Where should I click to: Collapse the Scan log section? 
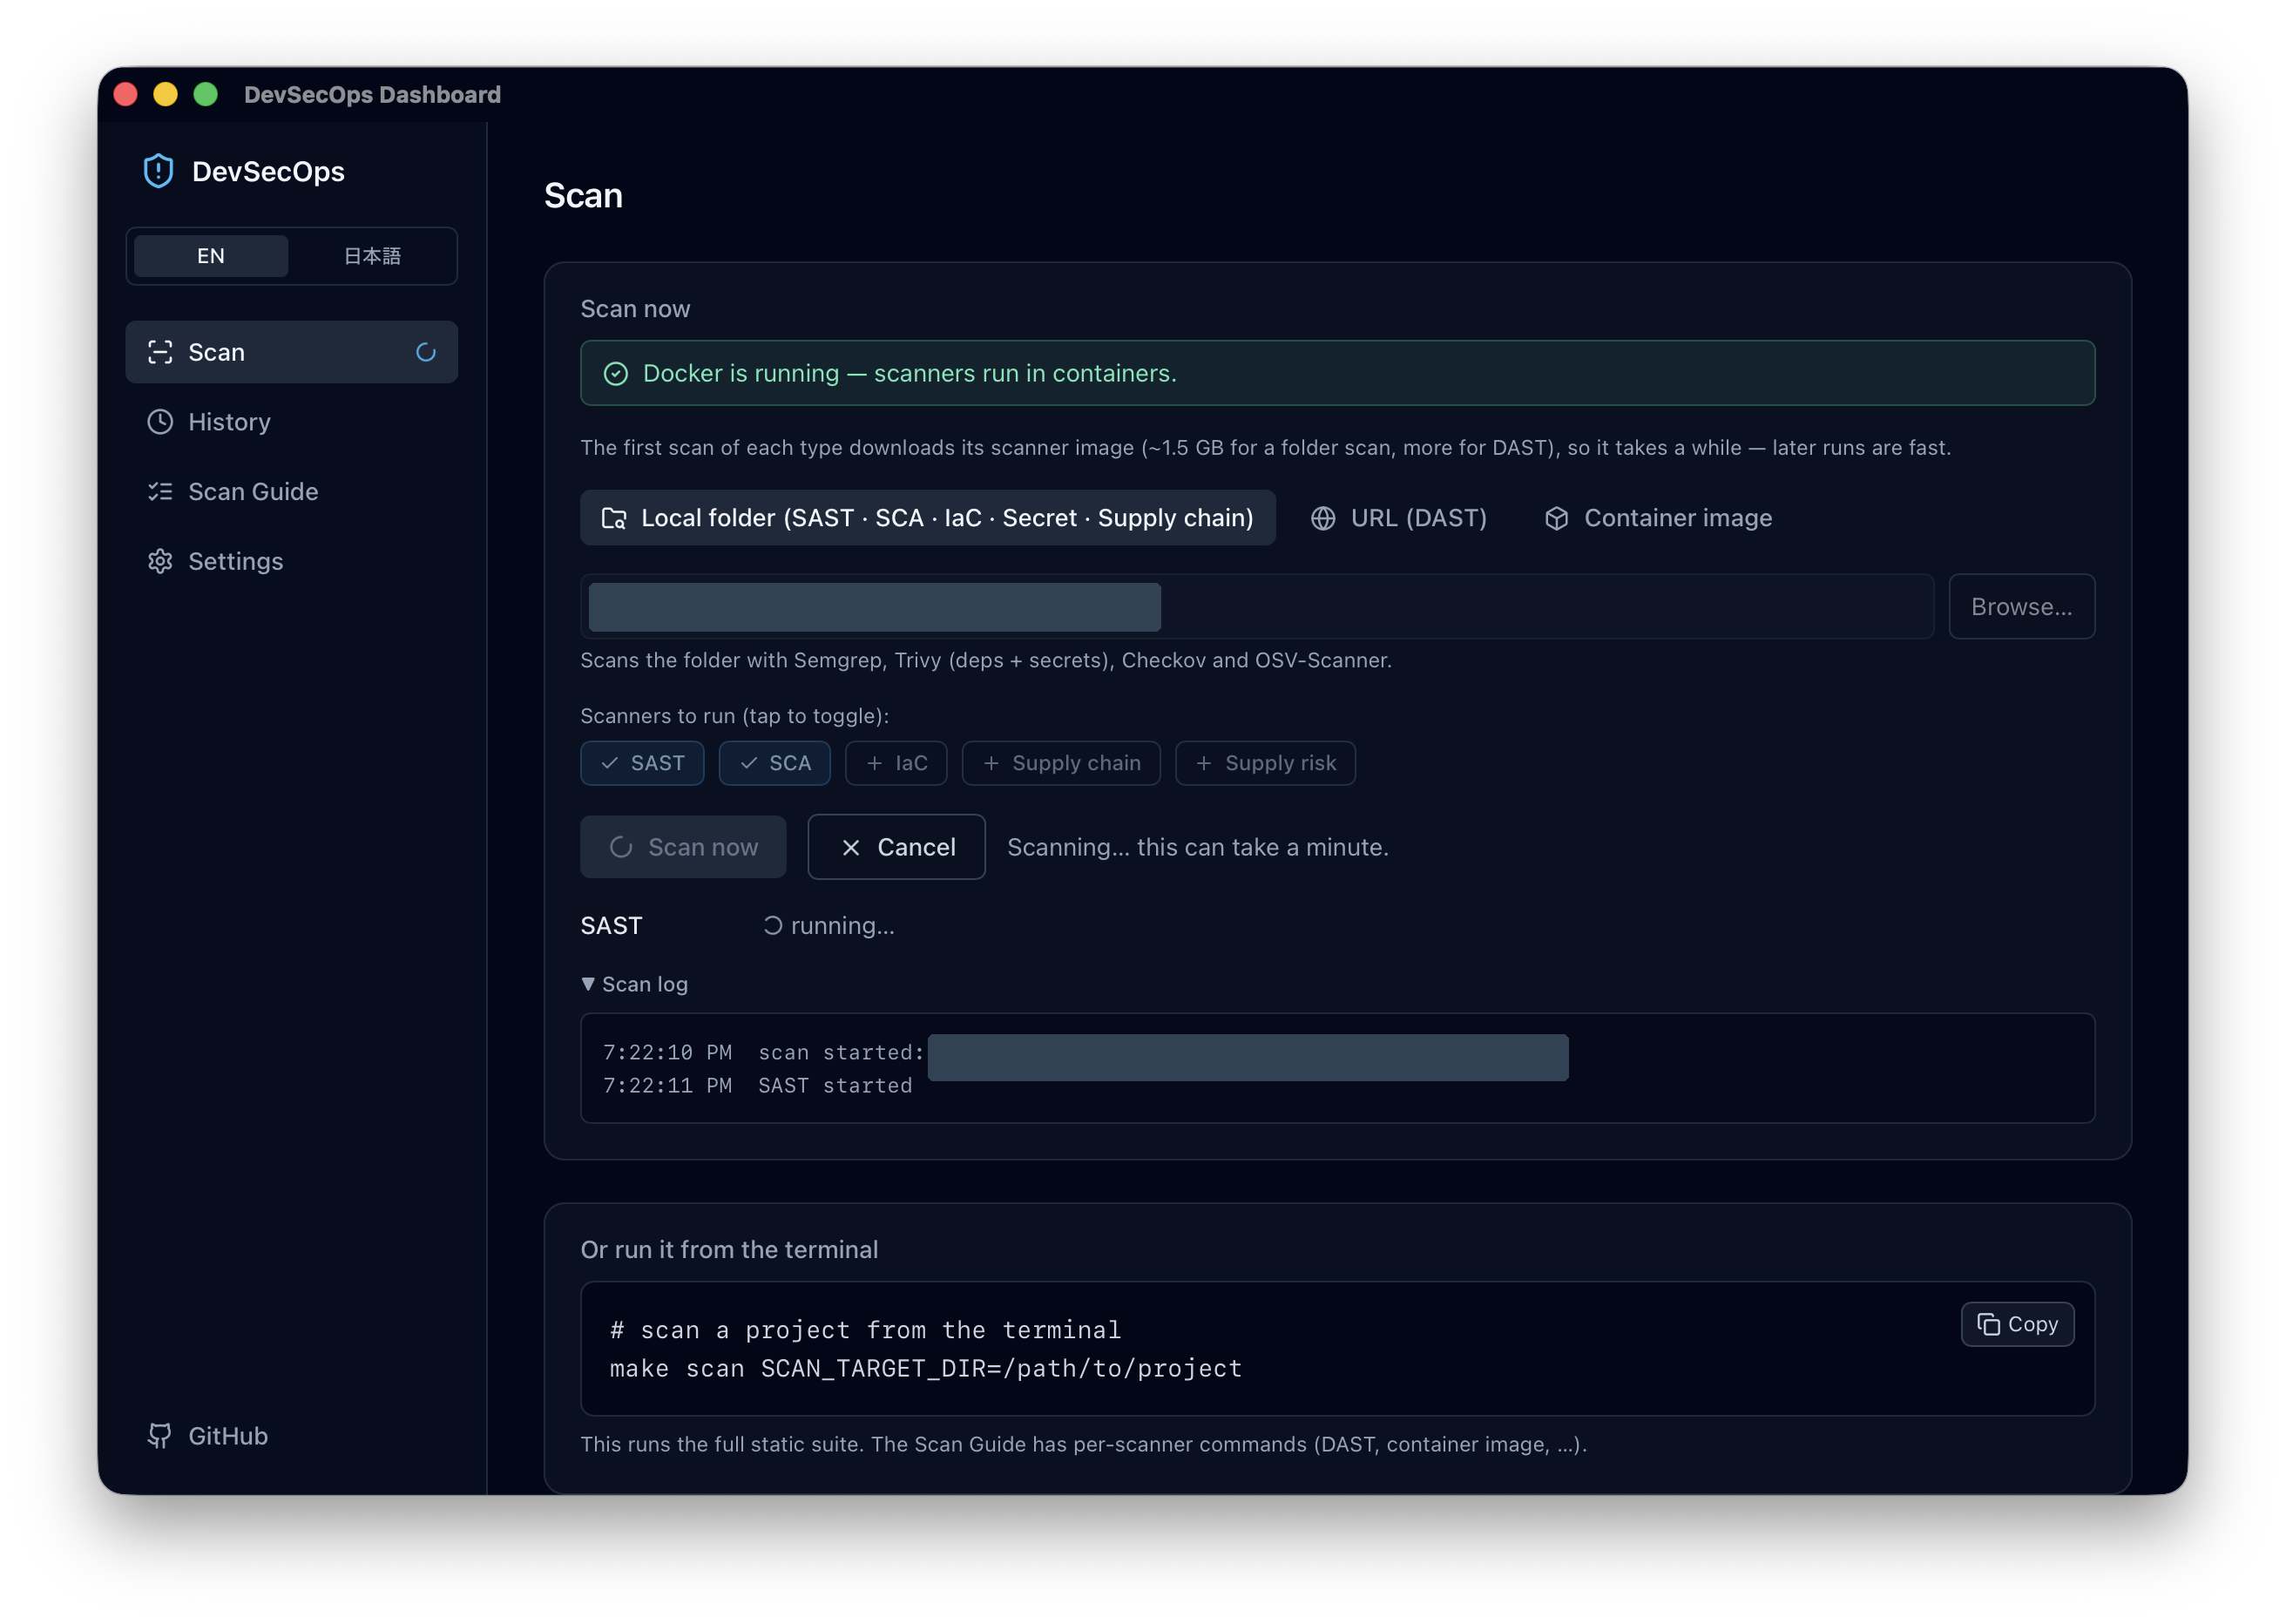[635, 984]
